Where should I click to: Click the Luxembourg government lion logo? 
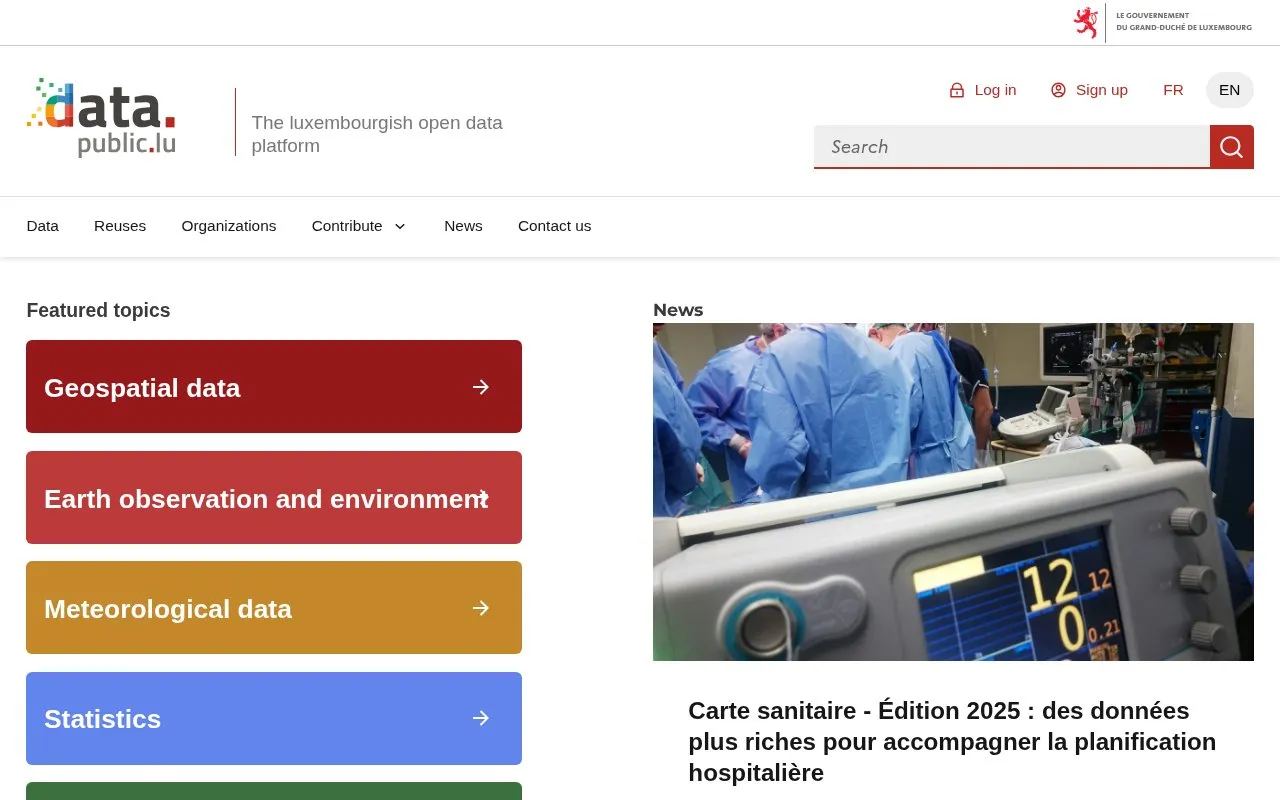point(1086,22)
